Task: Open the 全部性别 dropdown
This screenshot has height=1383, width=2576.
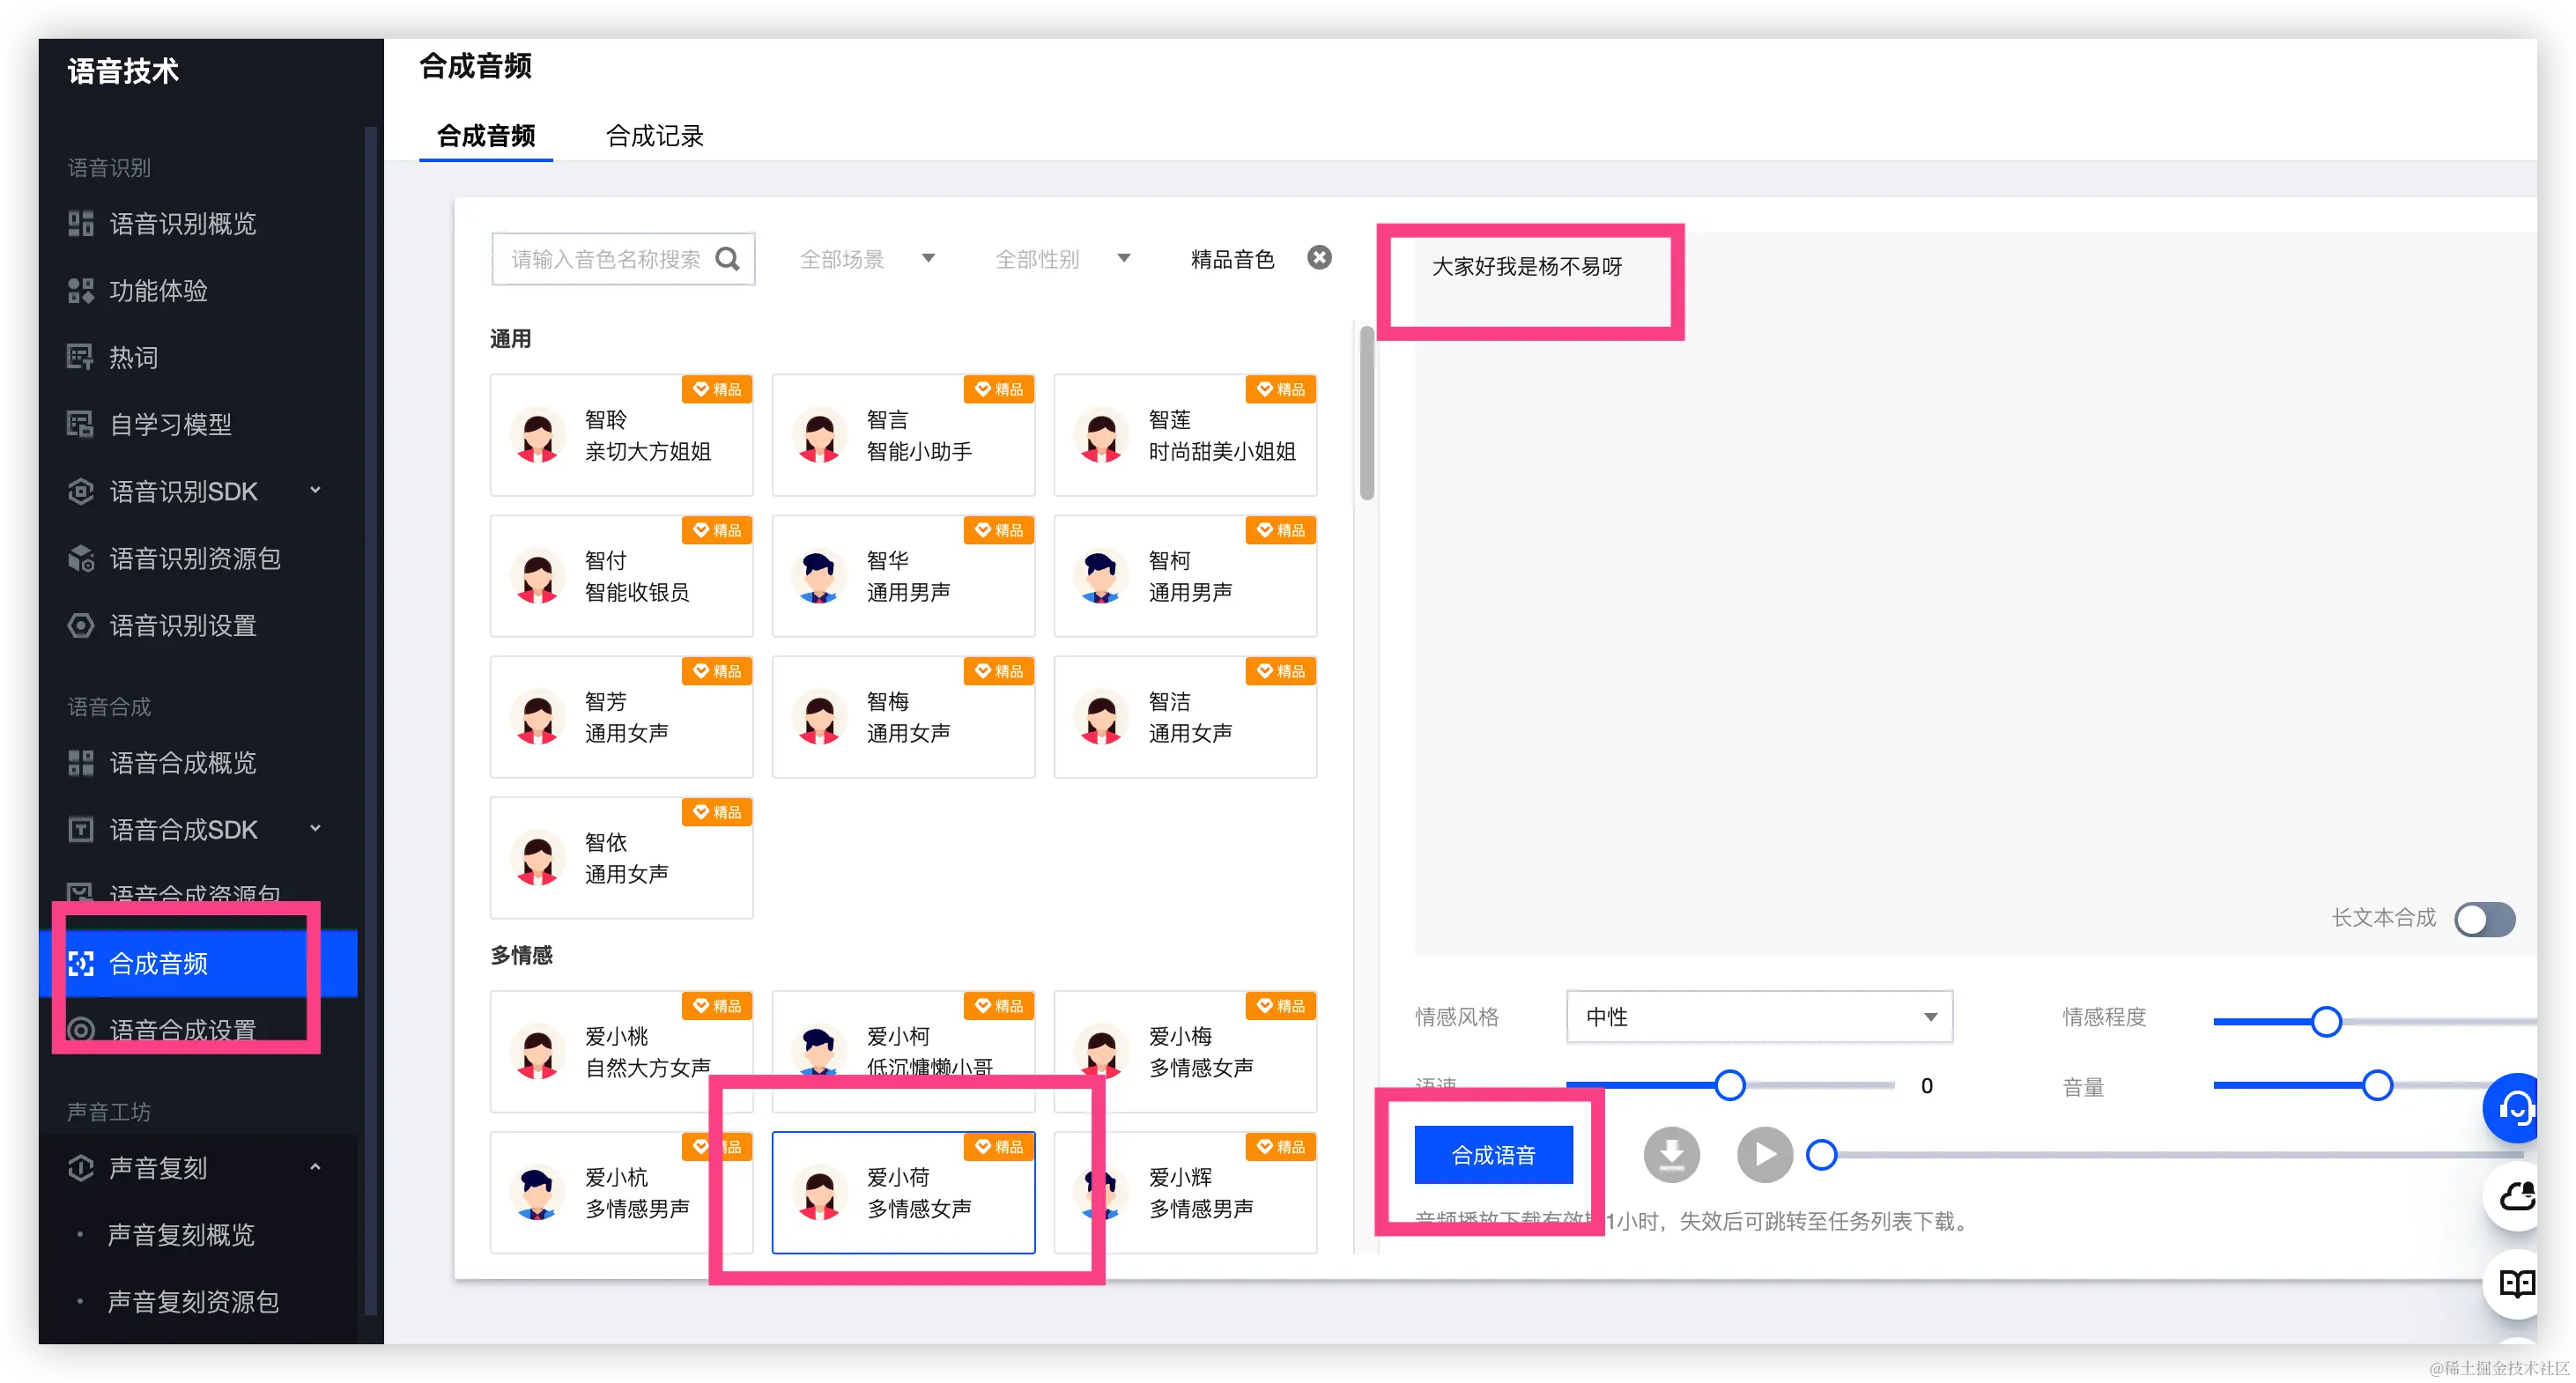Action: (x=1062, y=259)
